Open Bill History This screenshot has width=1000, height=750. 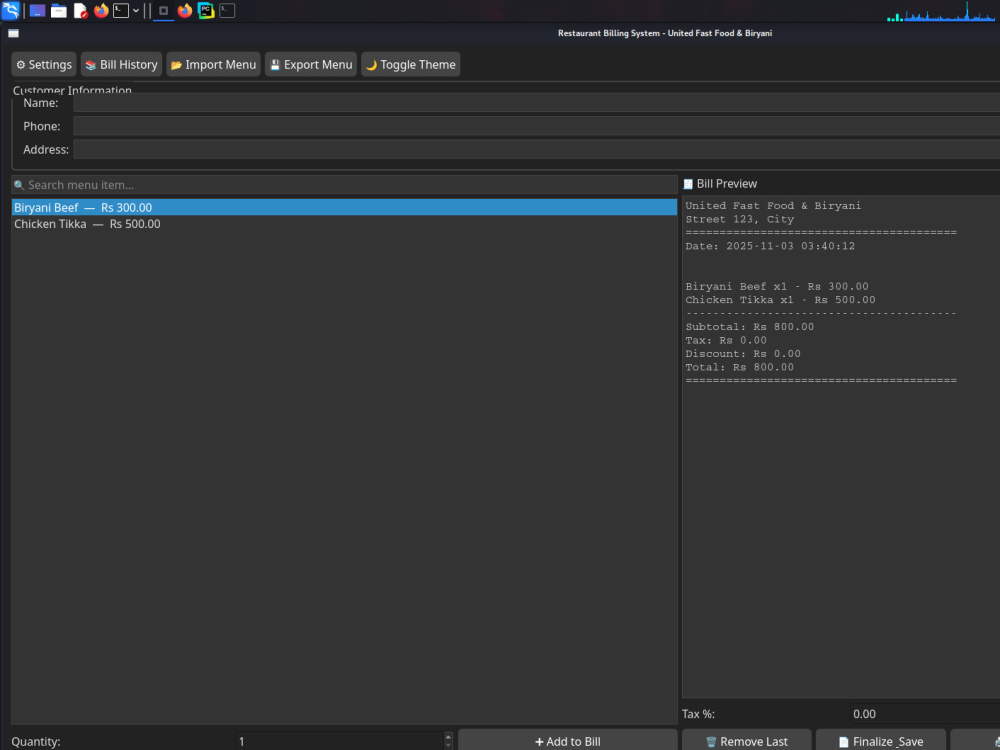(x=121, y=64)
